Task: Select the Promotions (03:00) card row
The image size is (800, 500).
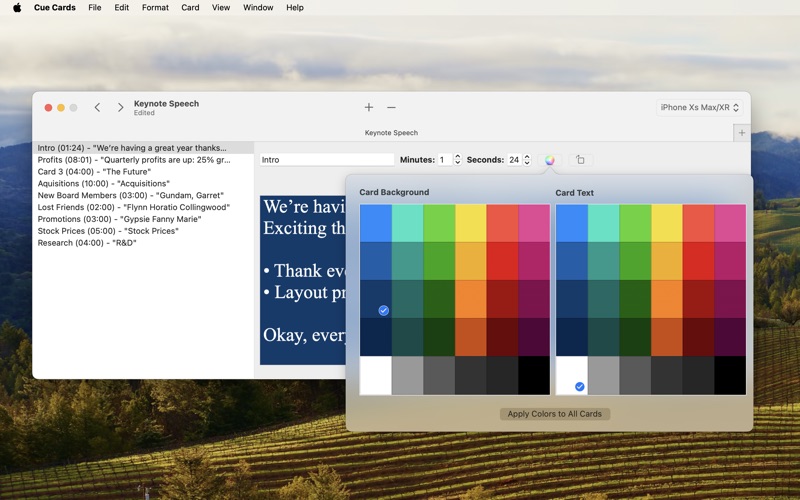Action: pyautogui.click(x=143, y=219)
